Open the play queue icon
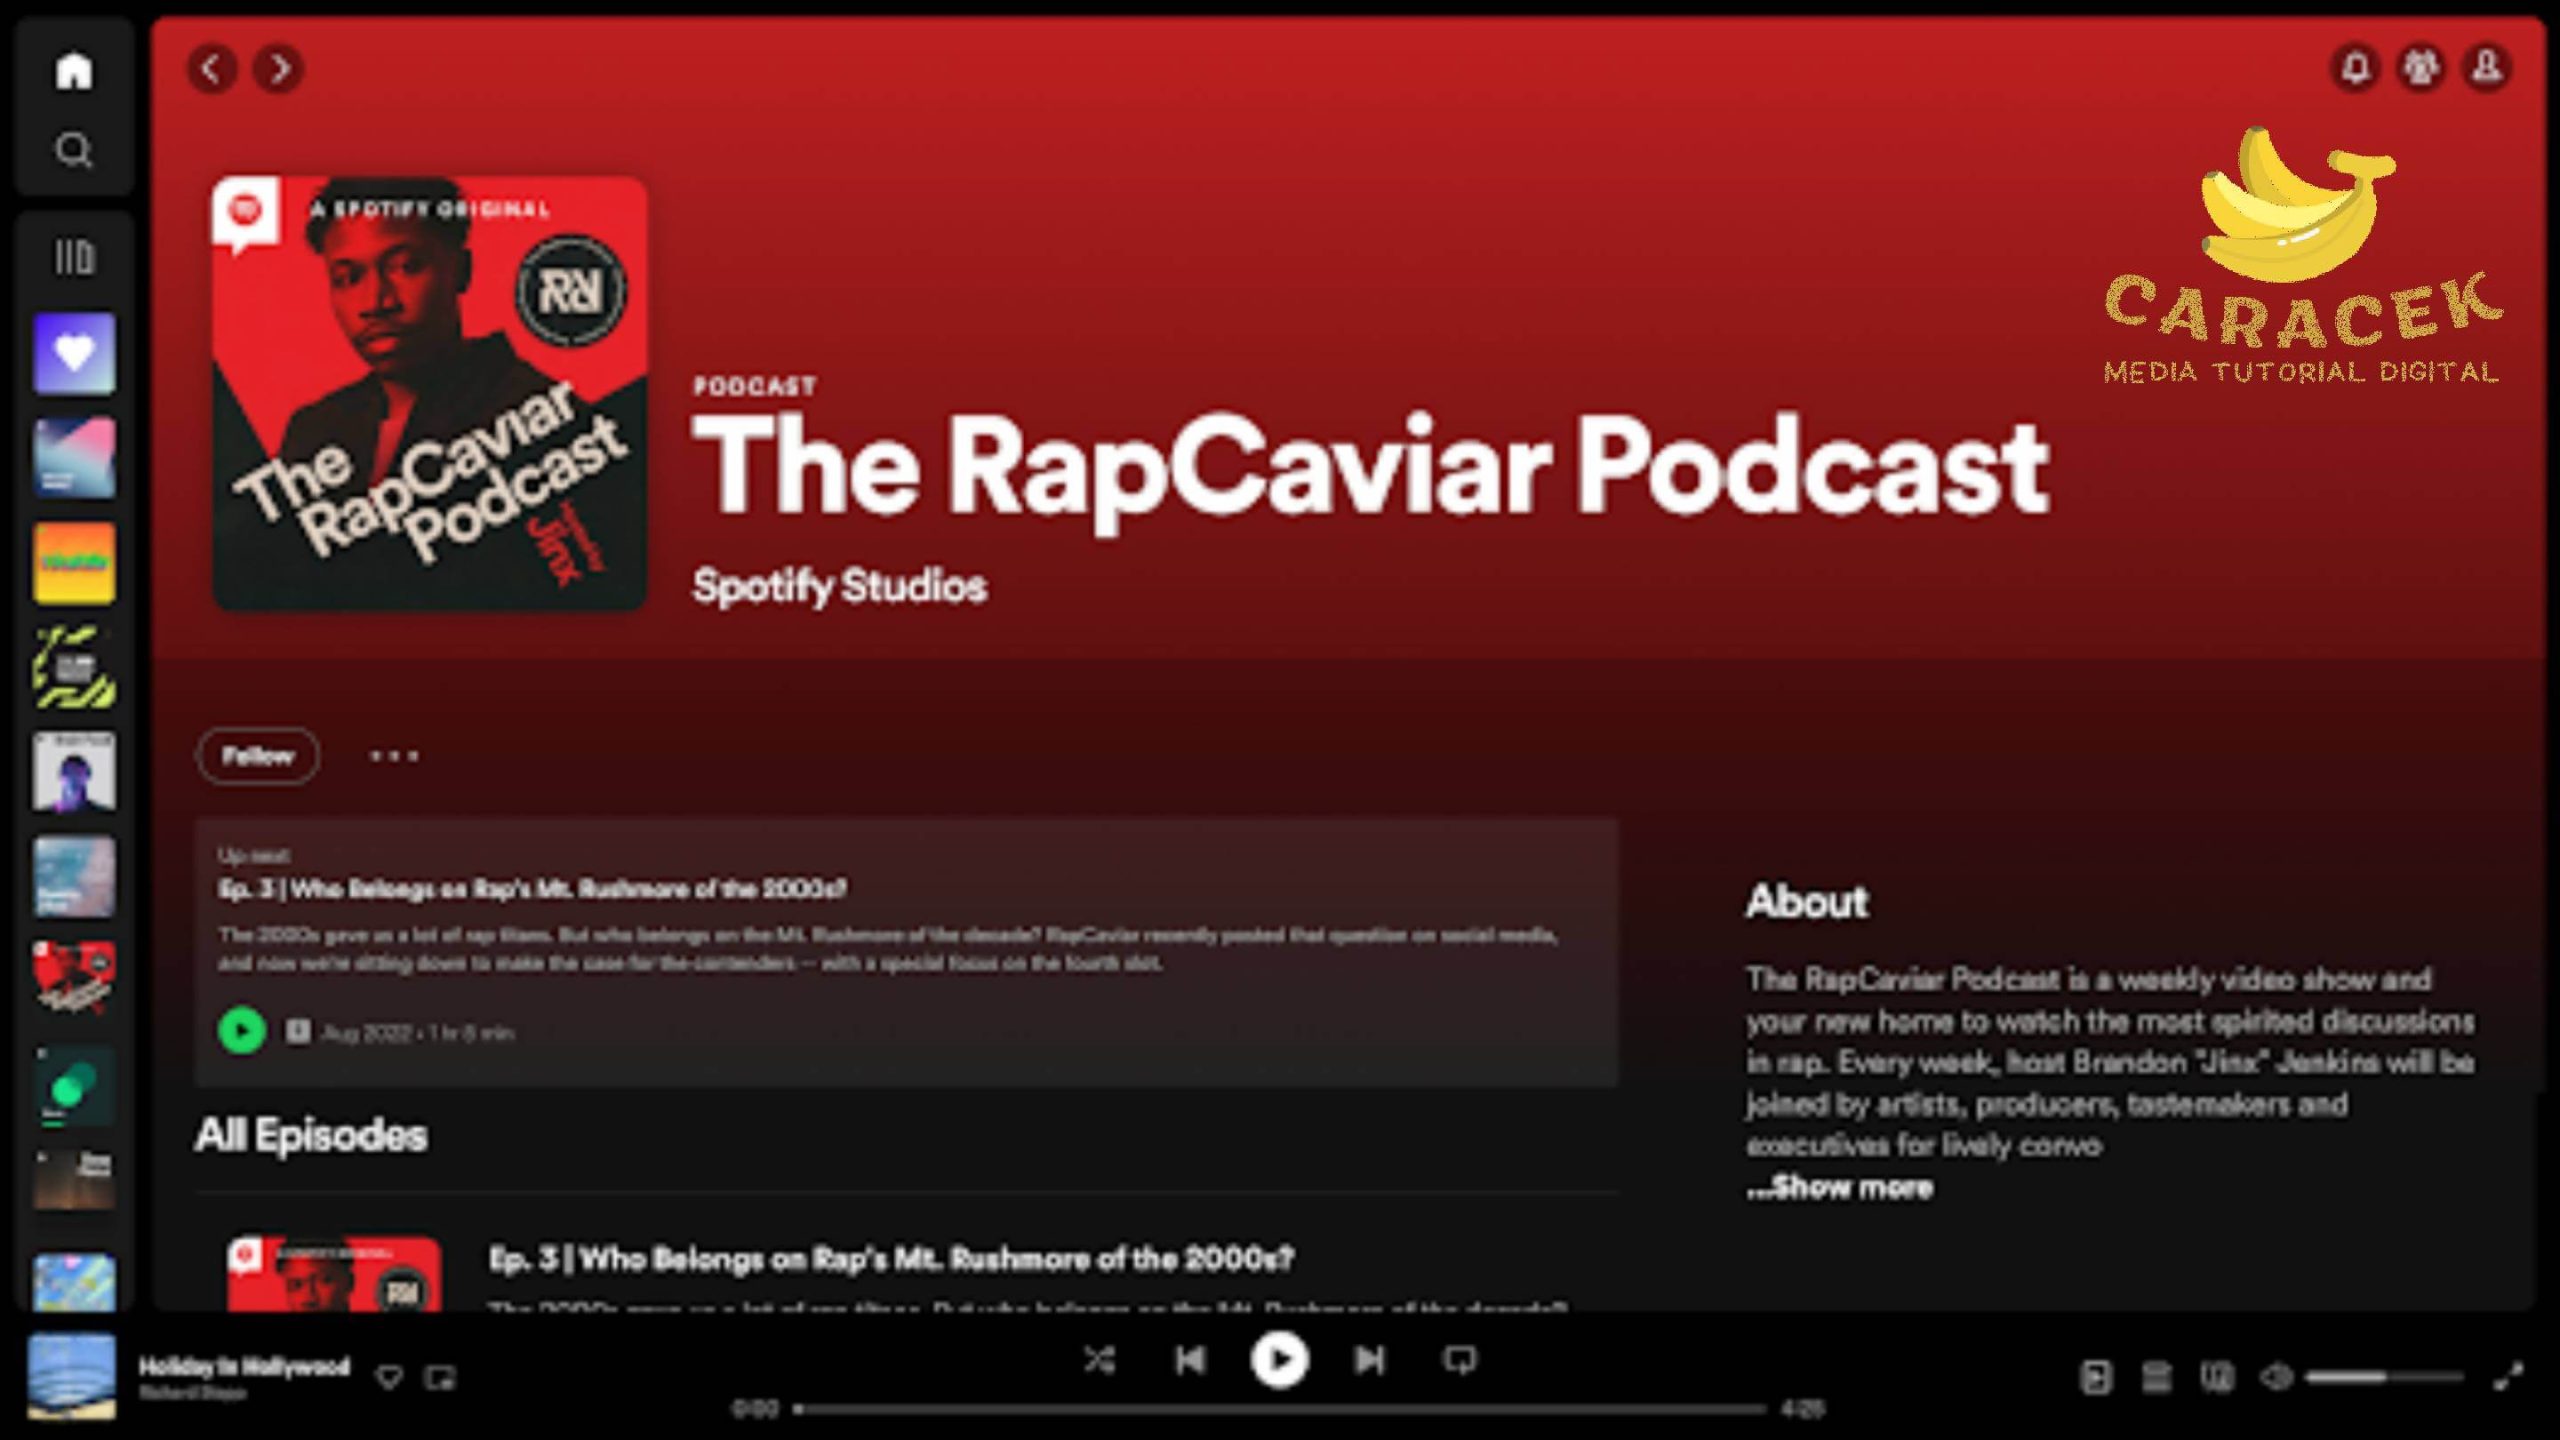The width and height of the screenshot is (2560, 1440). click(x=2156, y=1377)
